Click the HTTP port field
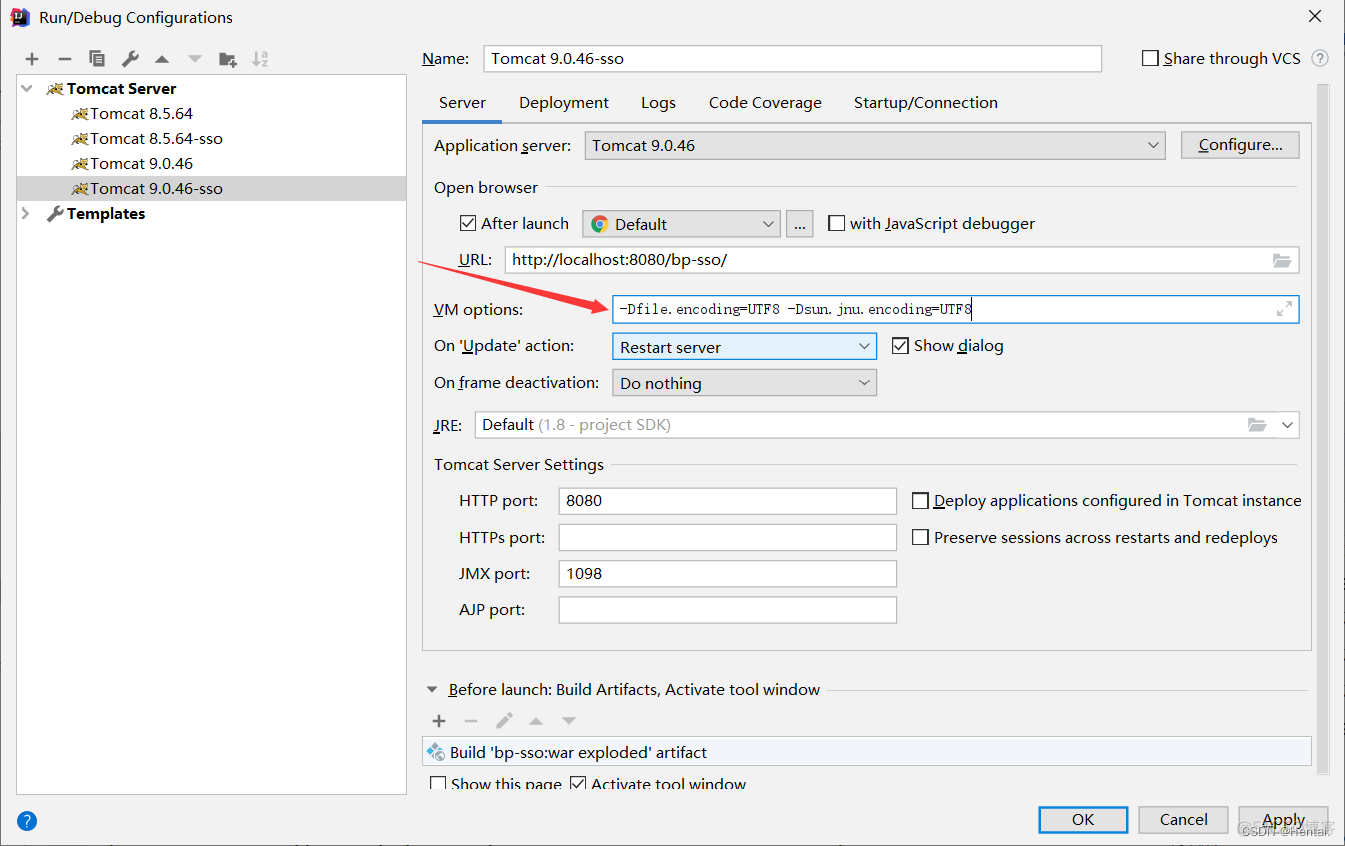The image size is (1345, 846). click(727, 501)
